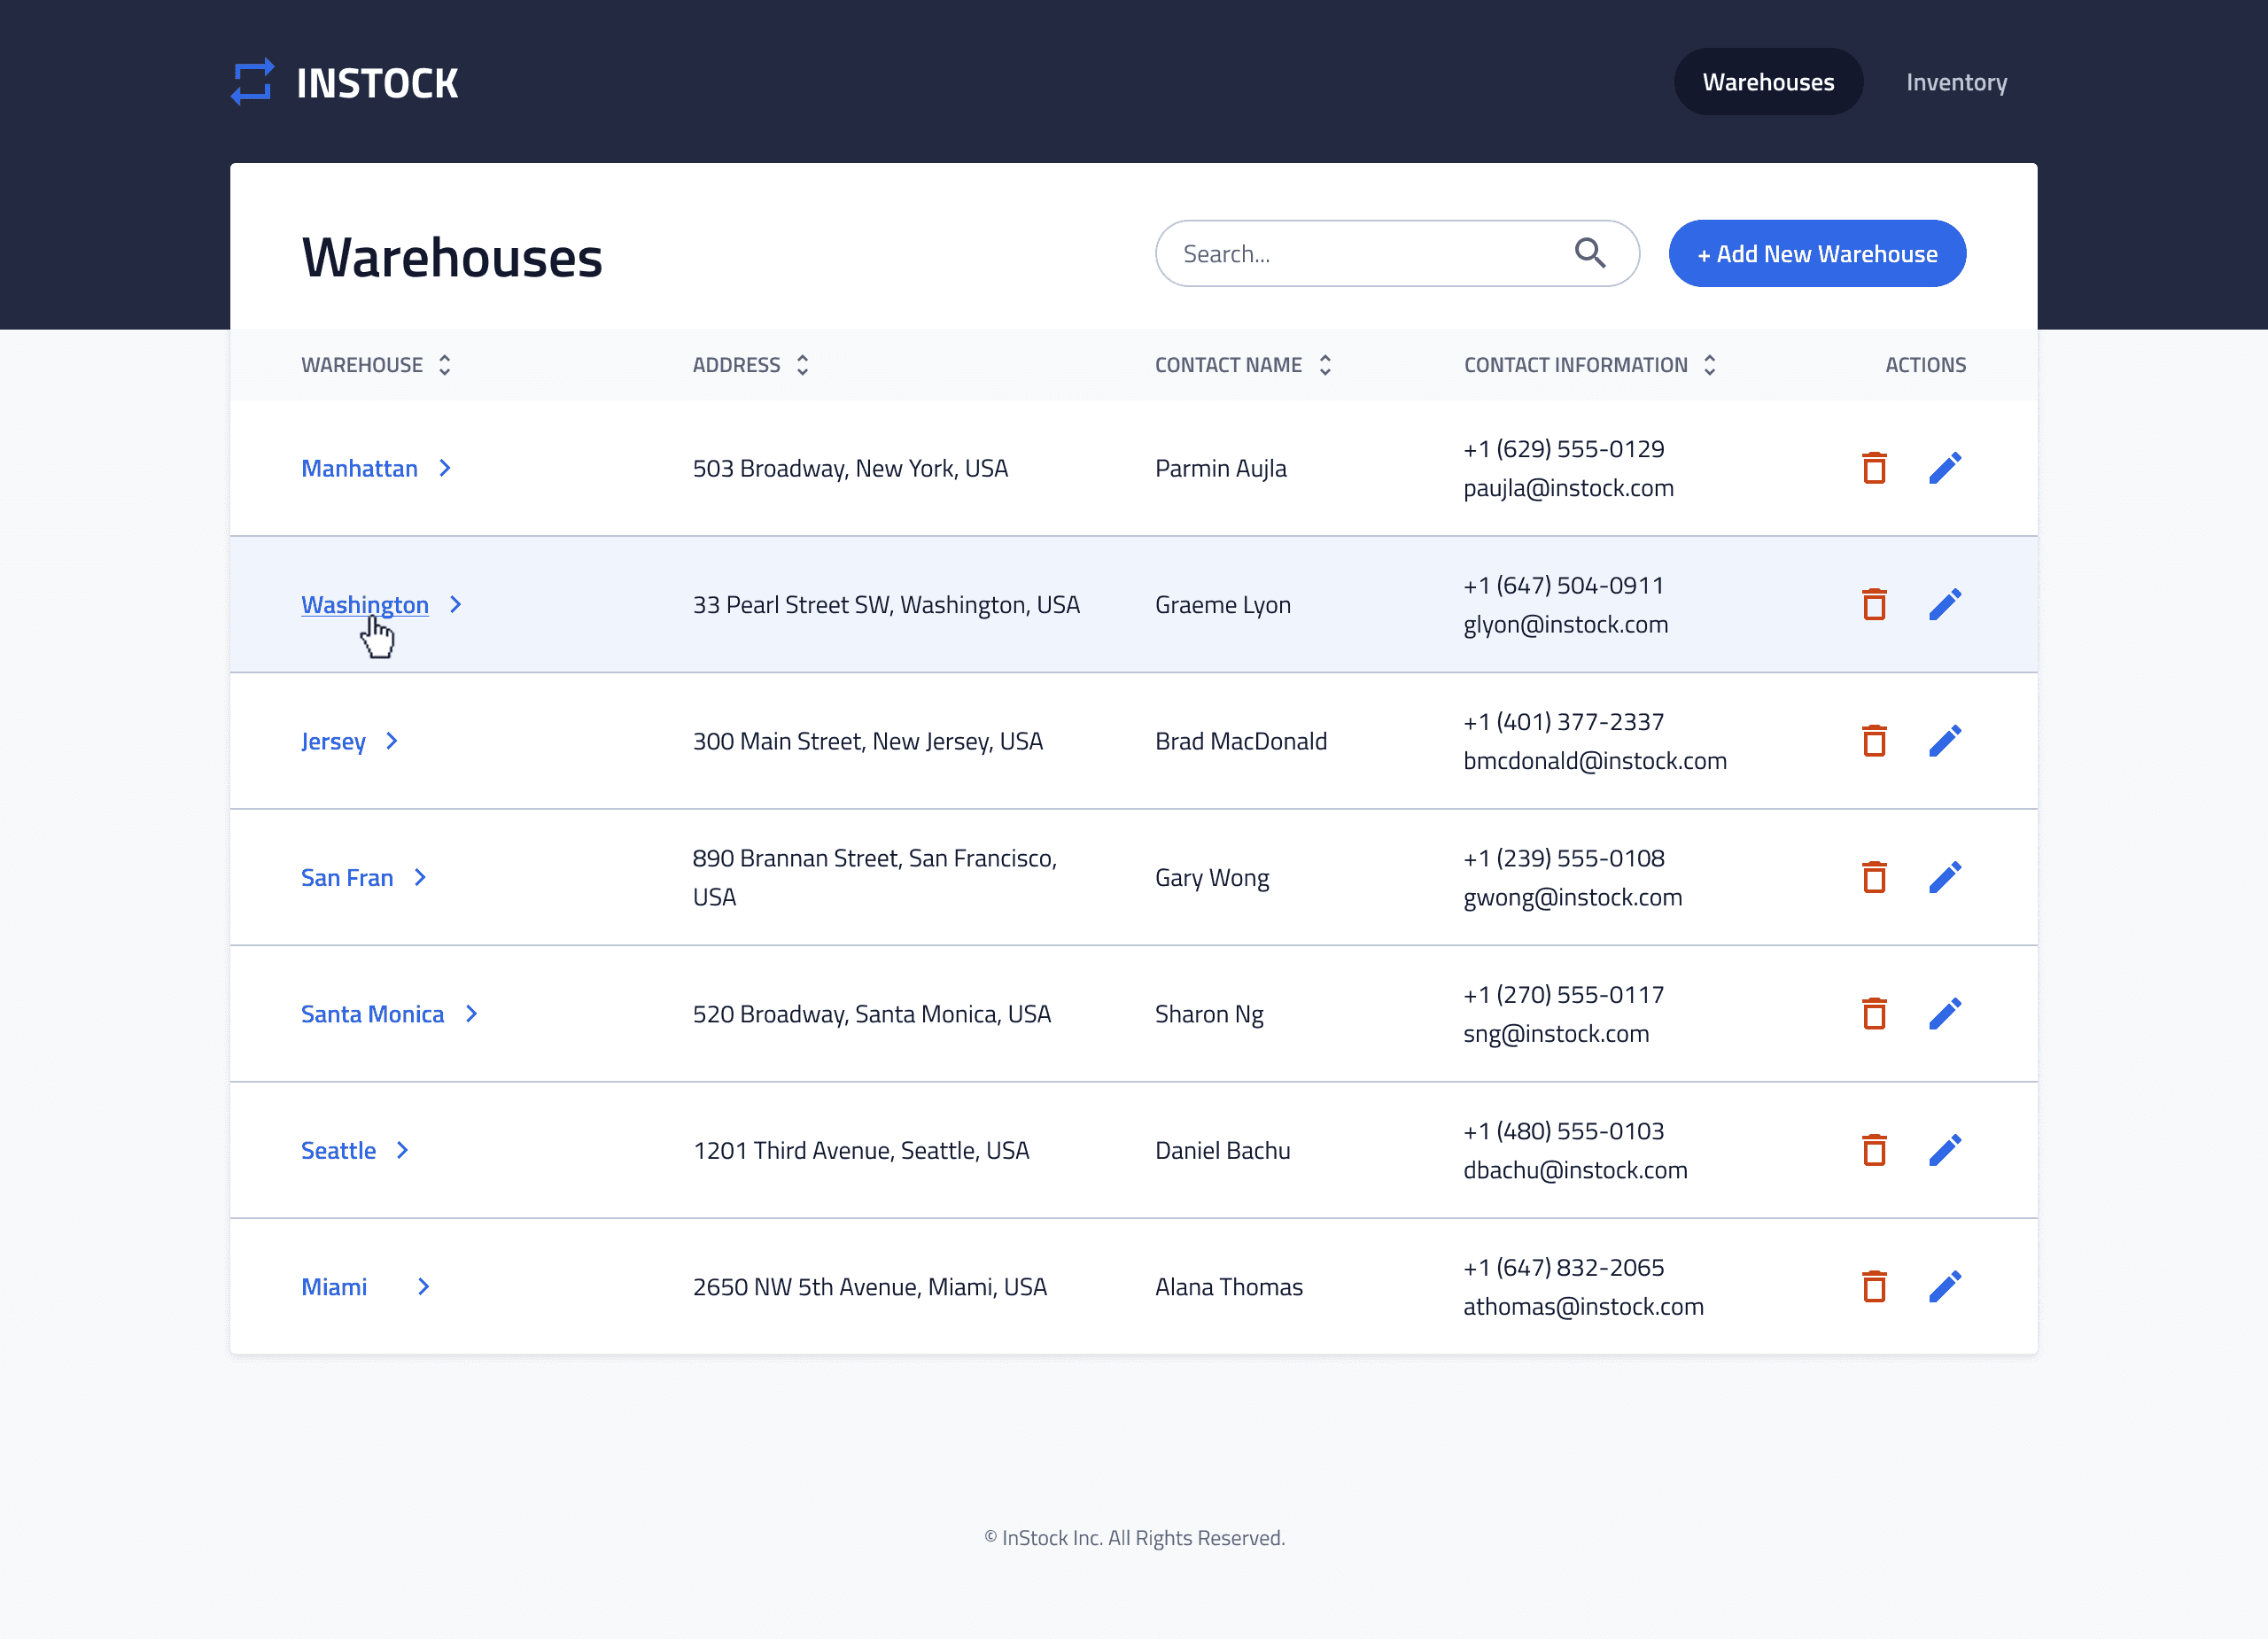Viewport: 2268px width, 1639px height.
Task: Sort by Contact Name column
Action: pos(1325,365)
